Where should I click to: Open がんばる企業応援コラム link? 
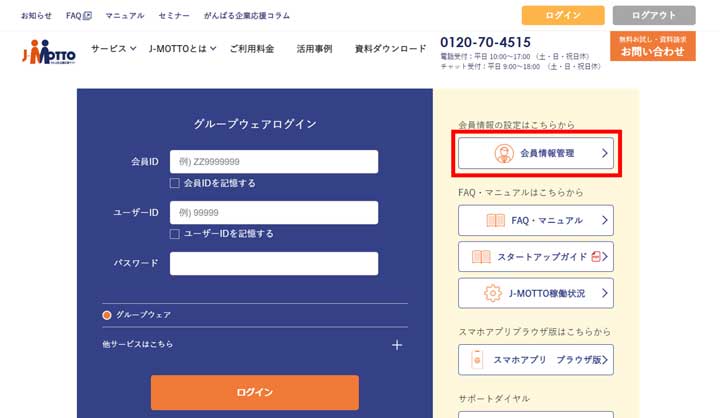pyautogui.click(x=247, y=16)
